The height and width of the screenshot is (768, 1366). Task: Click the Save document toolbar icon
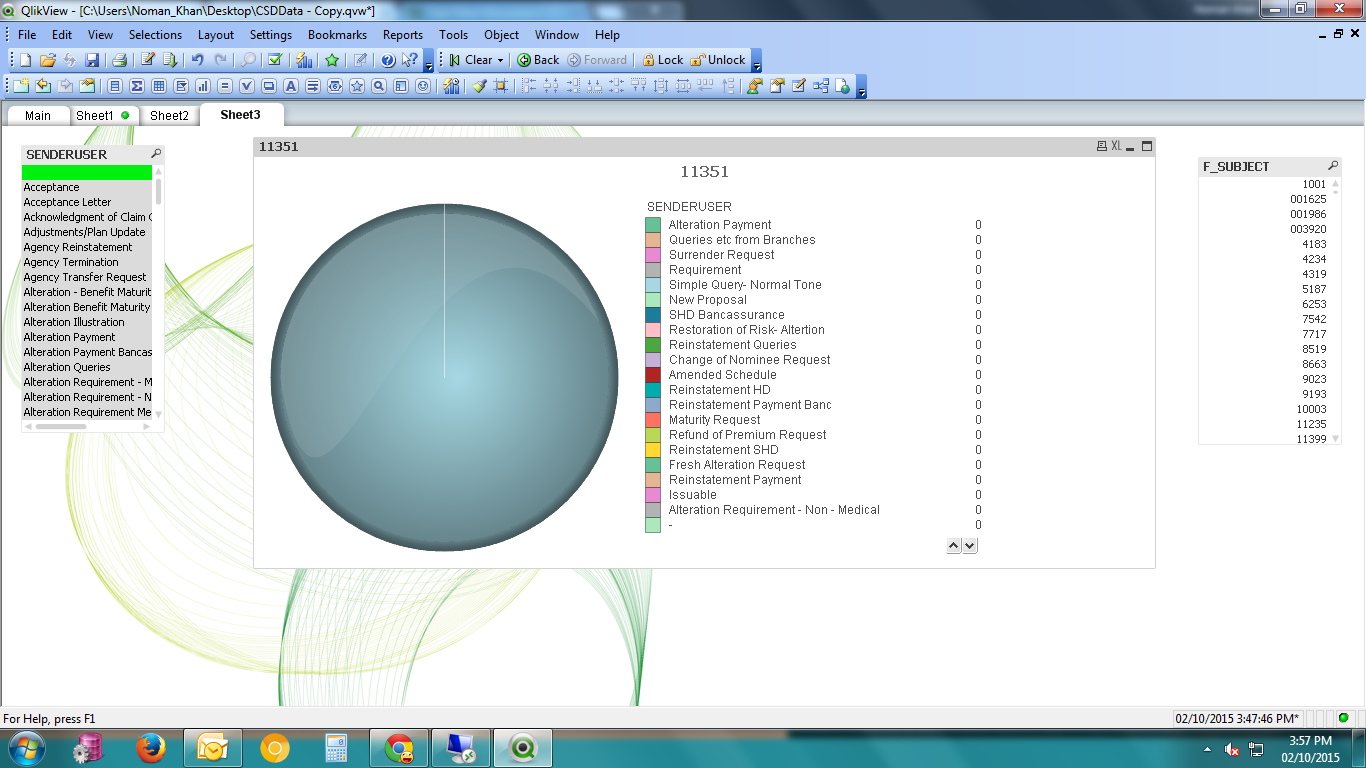(92, 60)
